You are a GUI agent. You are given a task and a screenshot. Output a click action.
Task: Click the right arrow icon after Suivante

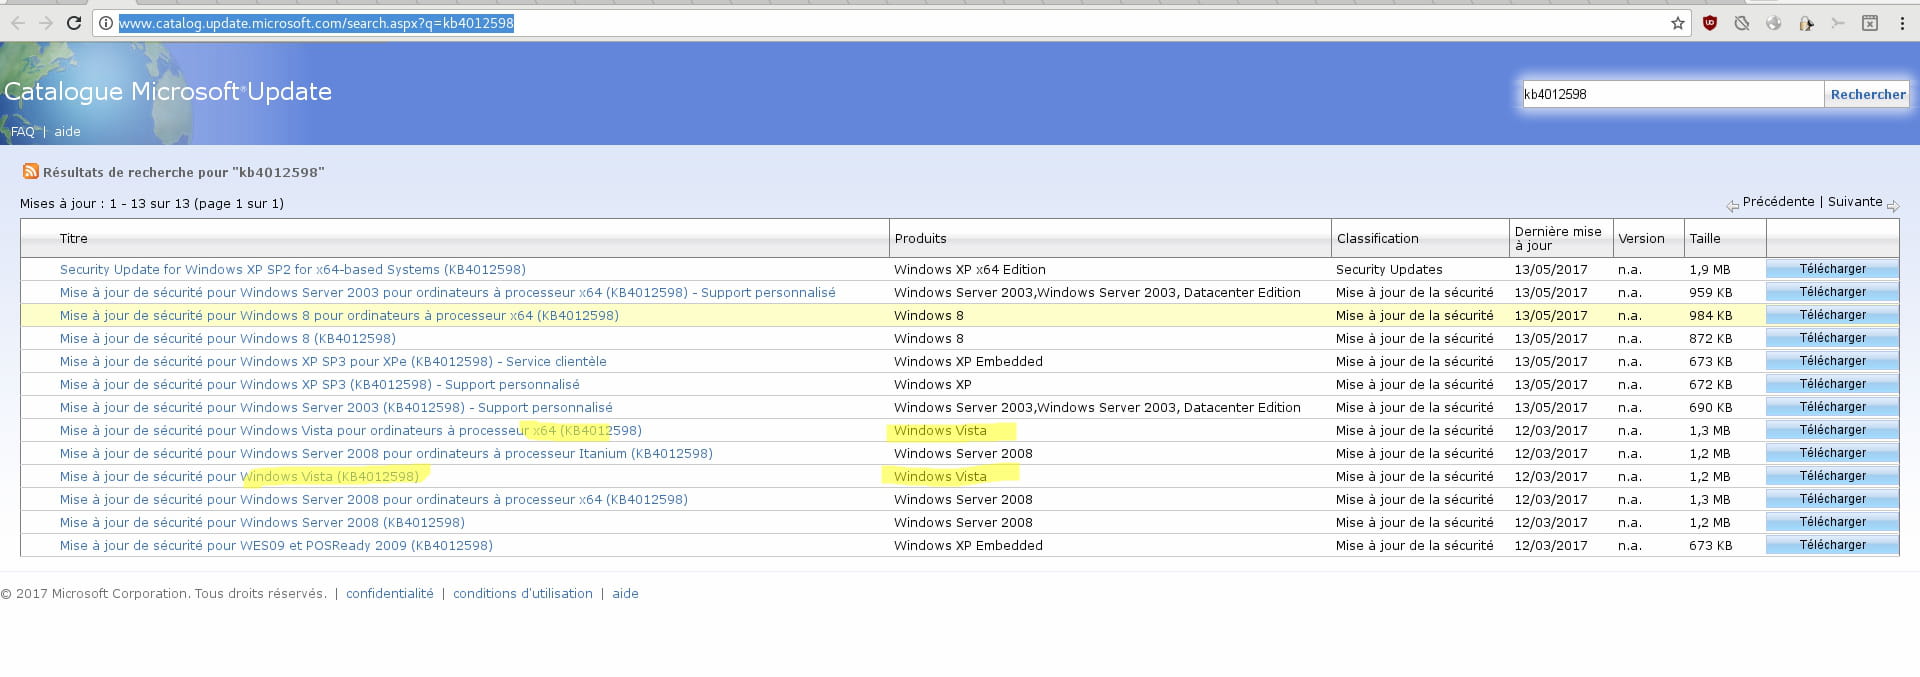click(1893, 206)
